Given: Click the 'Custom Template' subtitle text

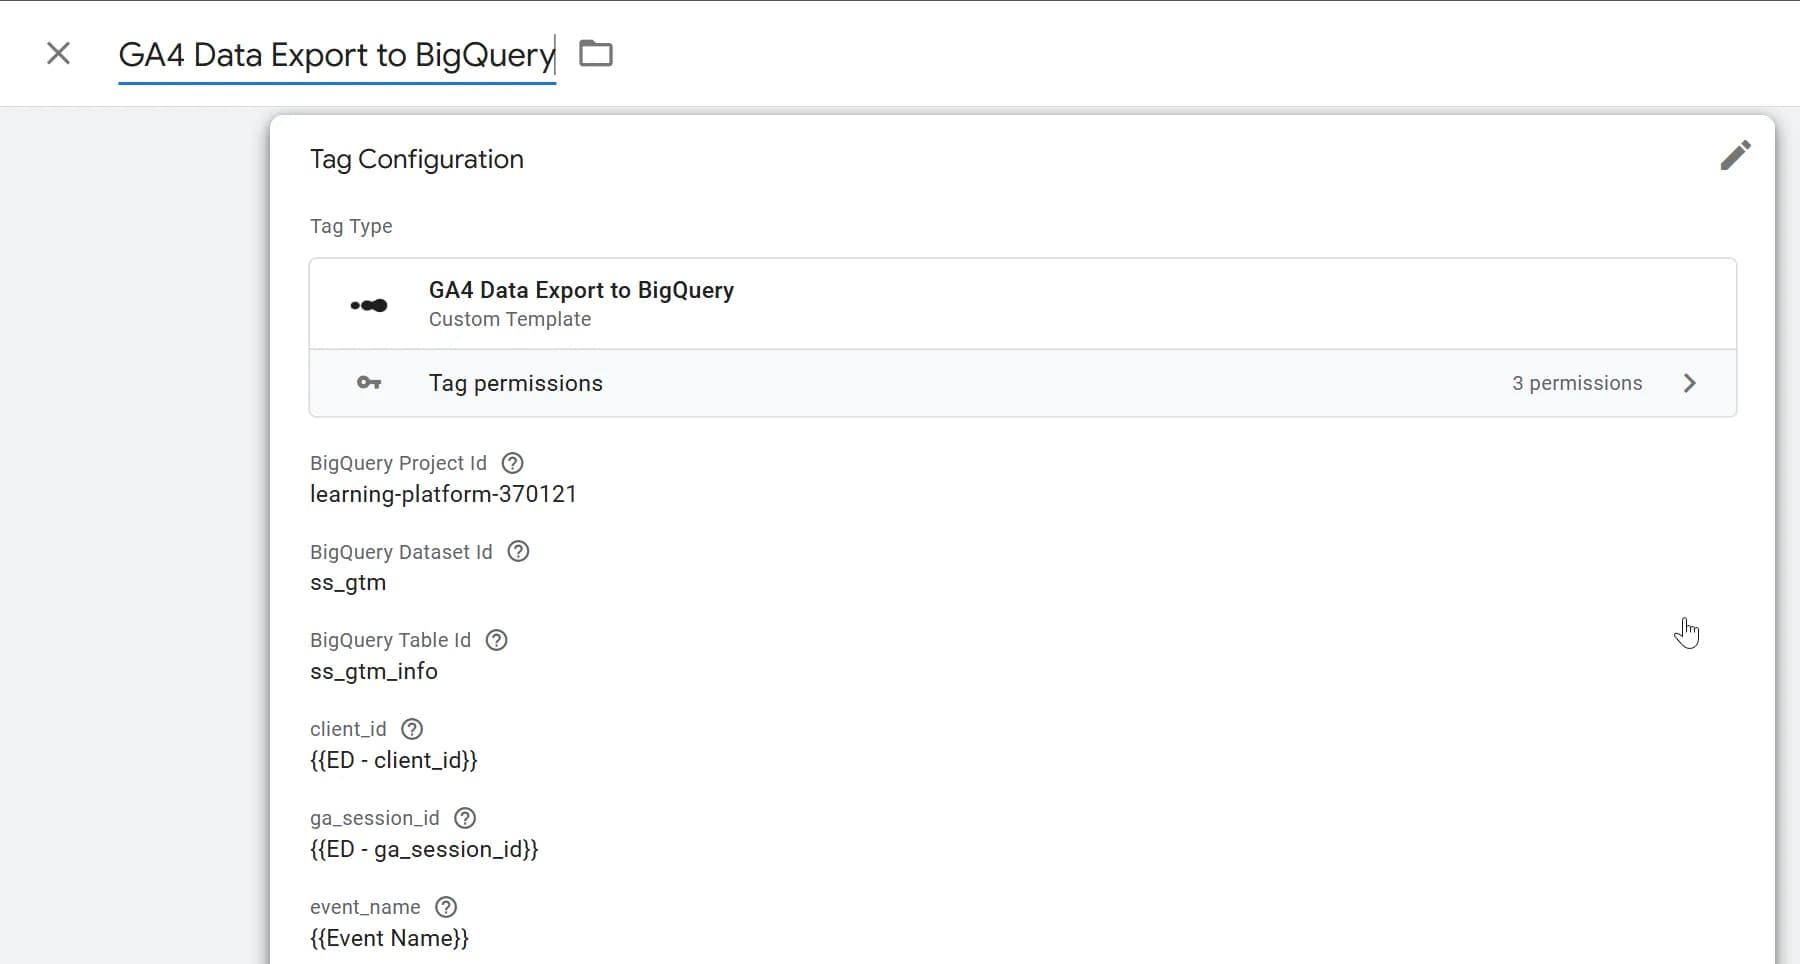Looking at the screenshot, I should pos(510,319).
